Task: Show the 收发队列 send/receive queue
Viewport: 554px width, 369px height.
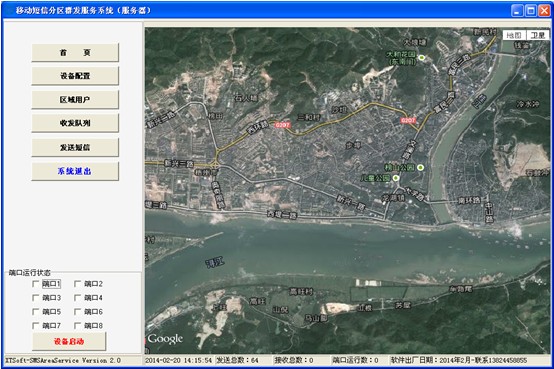Action: (x=75, y=123)
